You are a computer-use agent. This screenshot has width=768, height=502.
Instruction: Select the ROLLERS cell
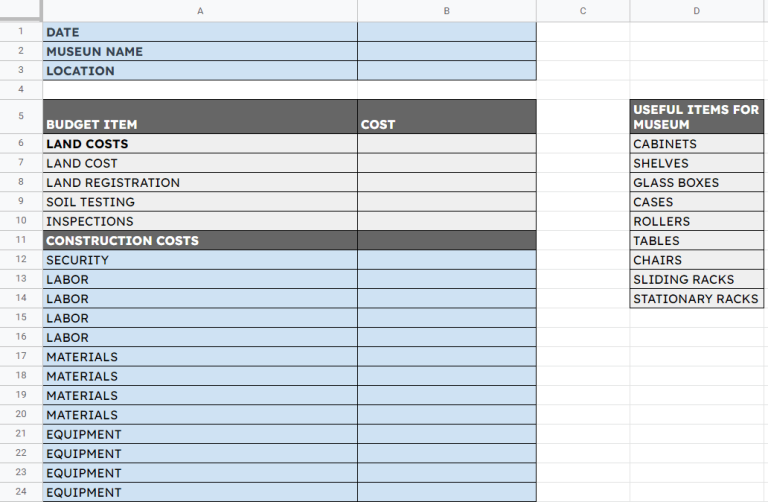coord(696,221)
